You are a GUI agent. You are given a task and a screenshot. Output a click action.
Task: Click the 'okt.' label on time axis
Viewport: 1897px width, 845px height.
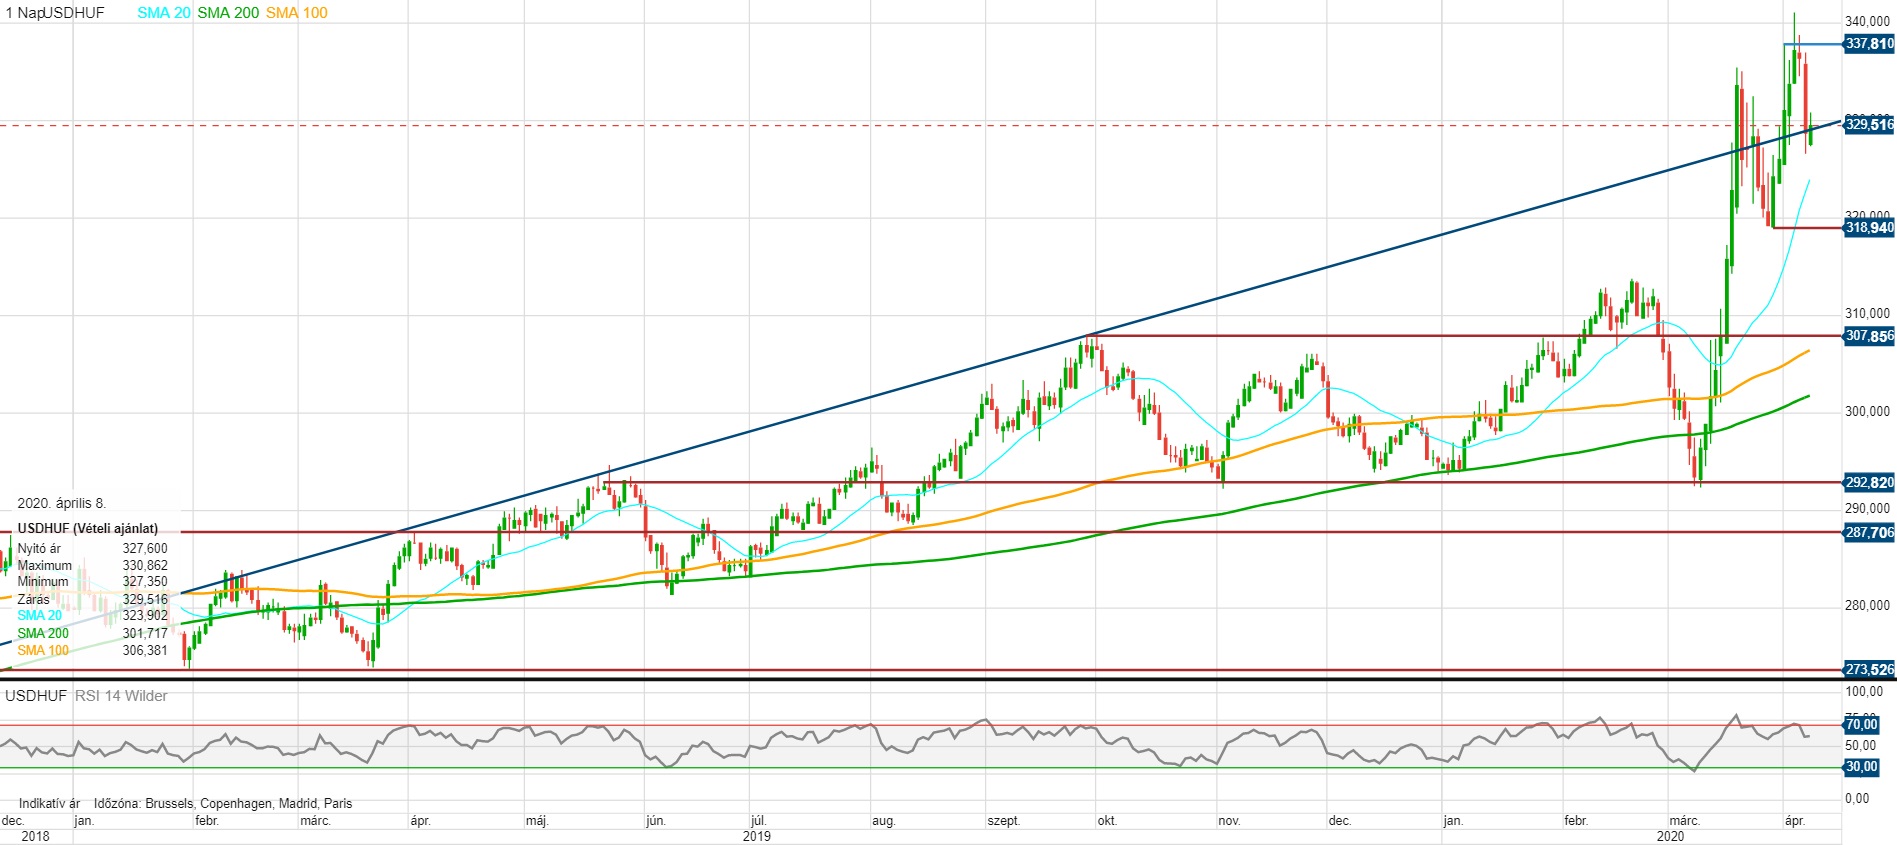pyautogui.click(x=1107, y=821)
